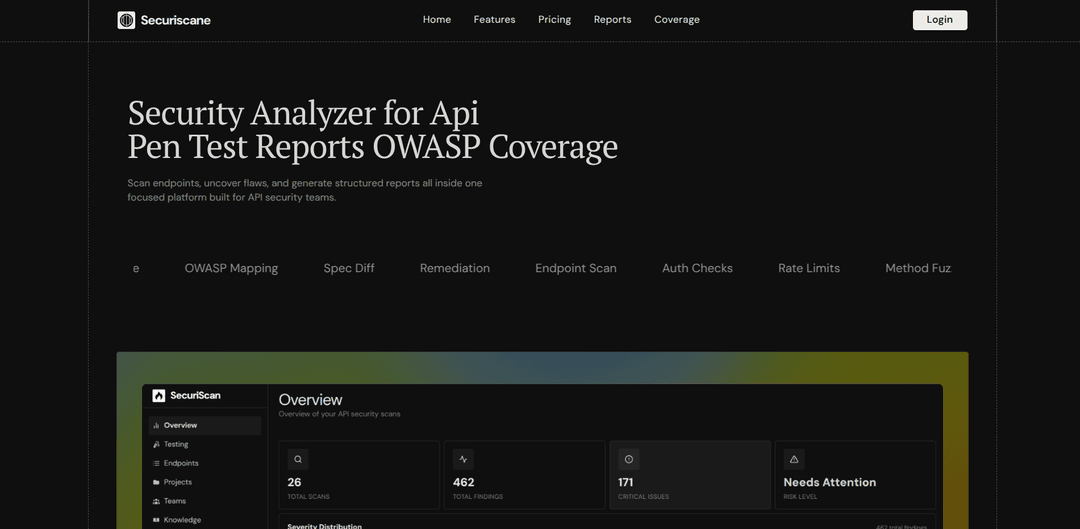1080x529 pixels.
Task: Open the Testing section in sidebar
Action: (x=176, y=444)
